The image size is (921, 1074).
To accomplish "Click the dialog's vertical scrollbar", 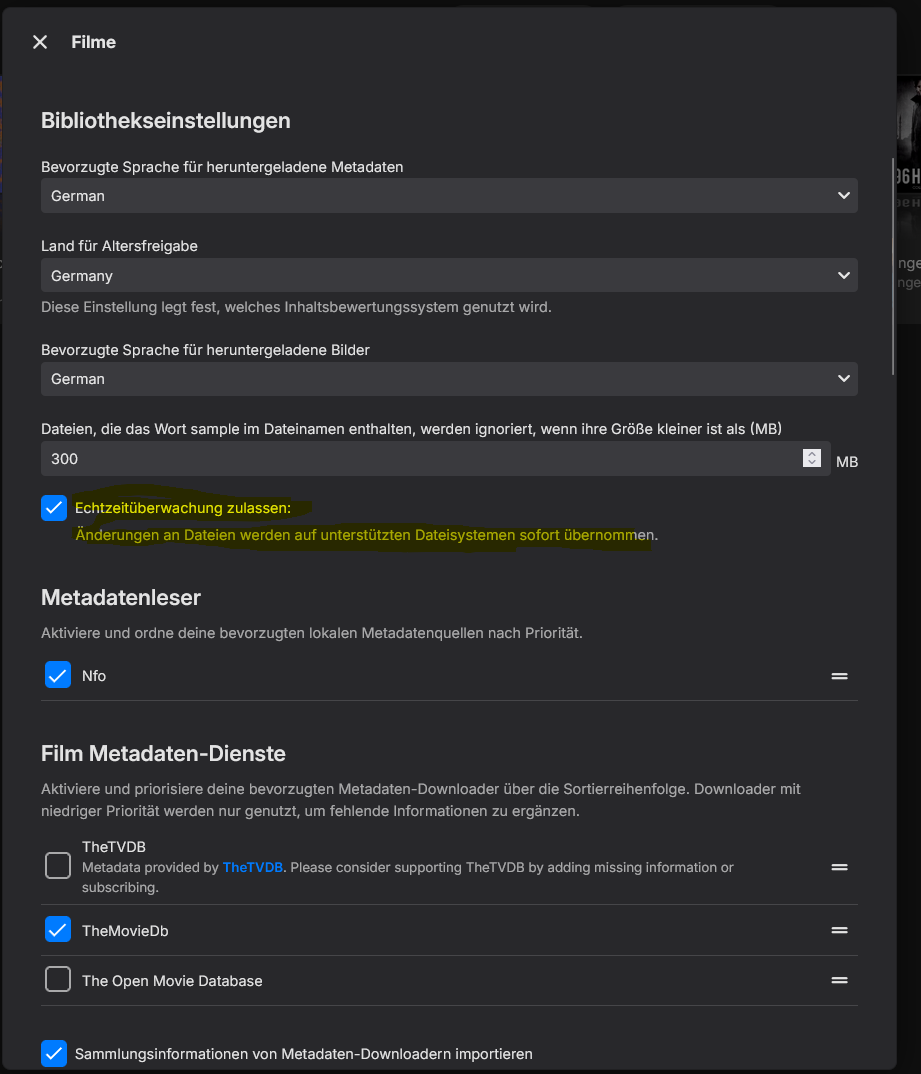I will pyautogui.click(x=893, y=267).
